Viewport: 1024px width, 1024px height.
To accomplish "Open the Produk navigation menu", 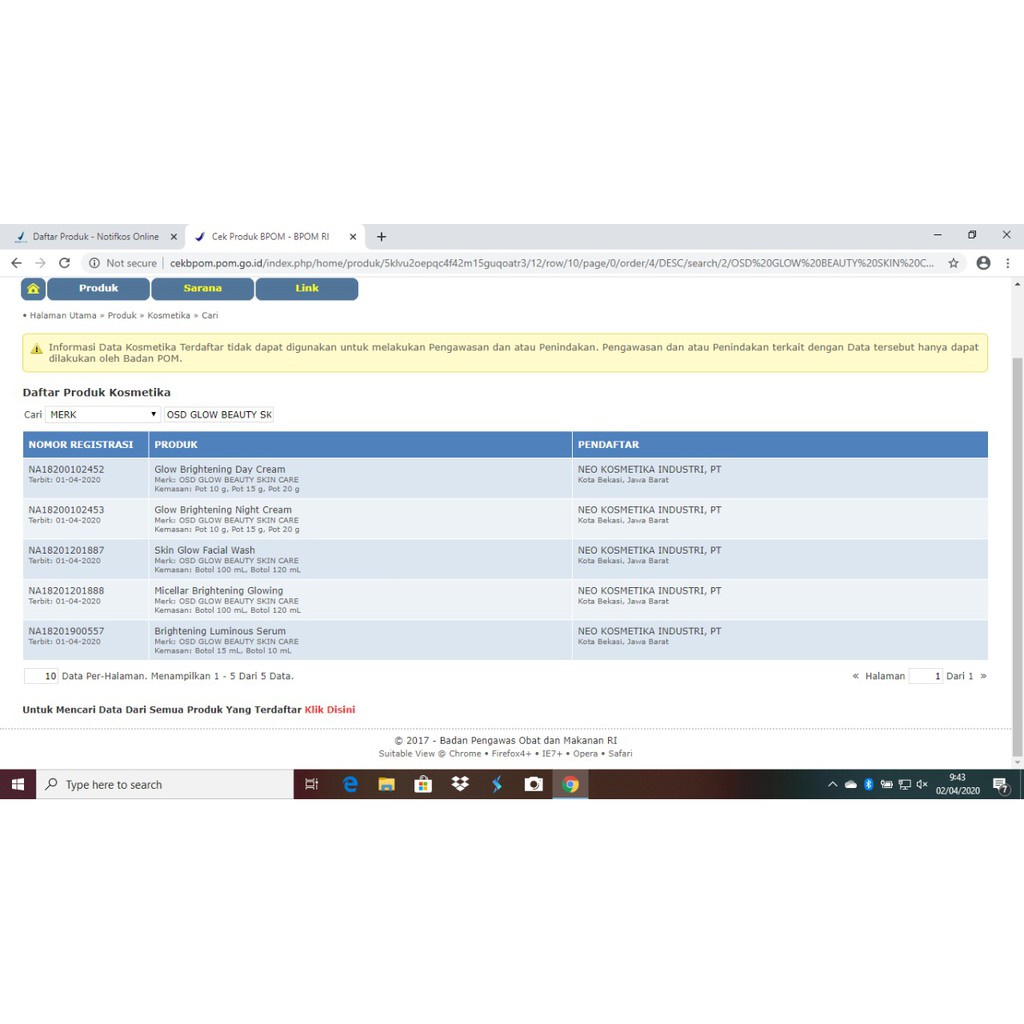I will 98,289.
